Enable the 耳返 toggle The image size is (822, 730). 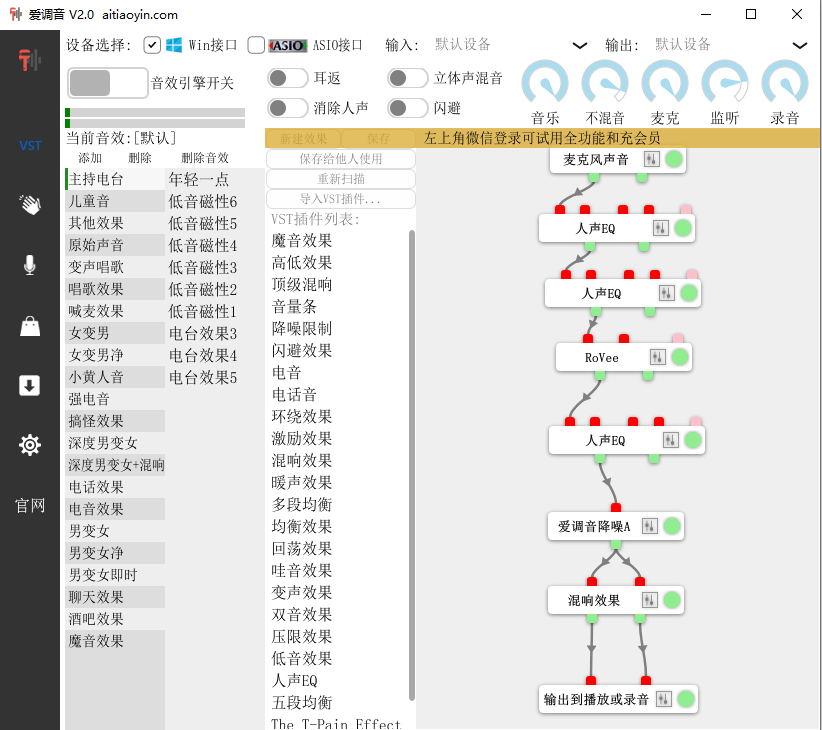287,79
